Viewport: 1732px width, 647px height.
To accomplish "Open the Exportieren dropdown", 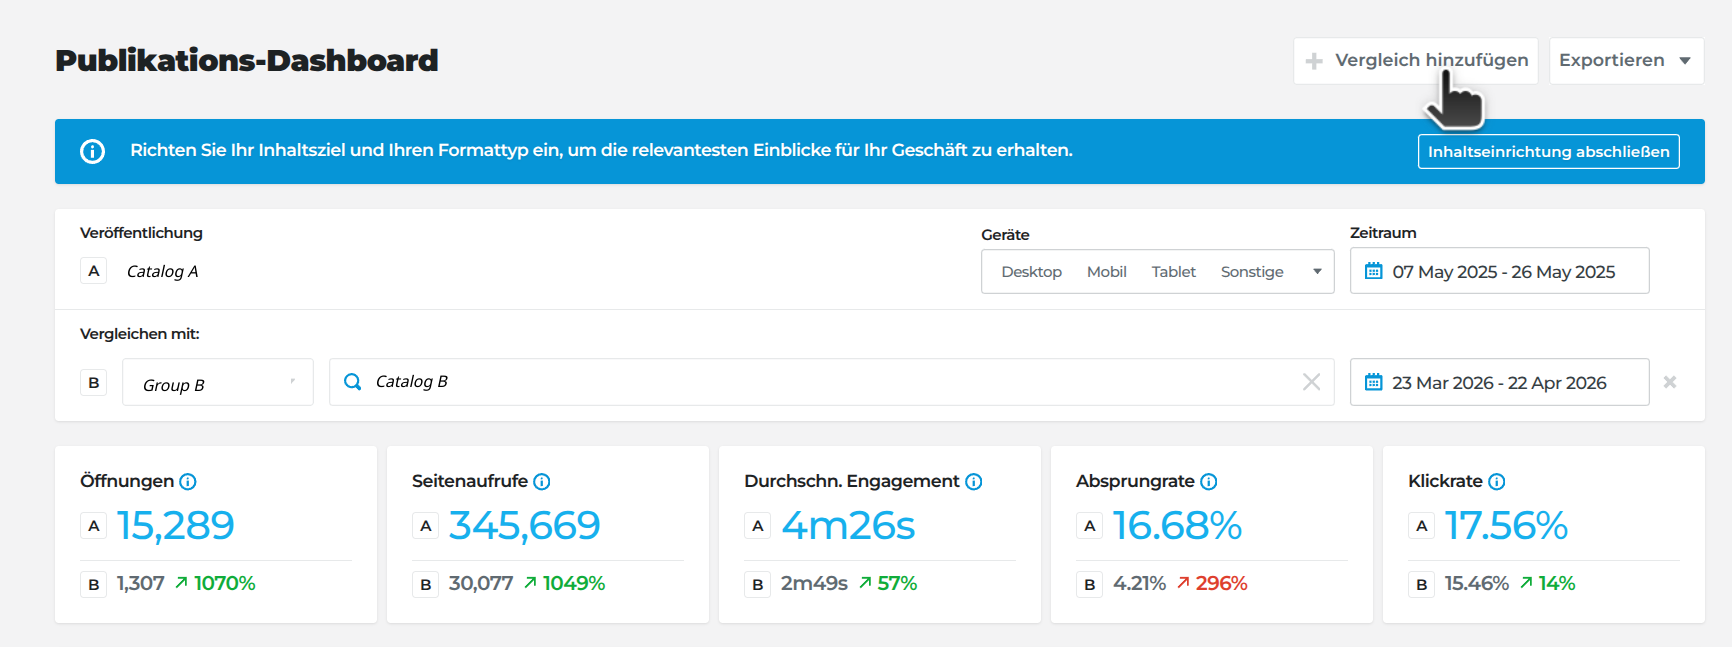I will pos(1626,61).
